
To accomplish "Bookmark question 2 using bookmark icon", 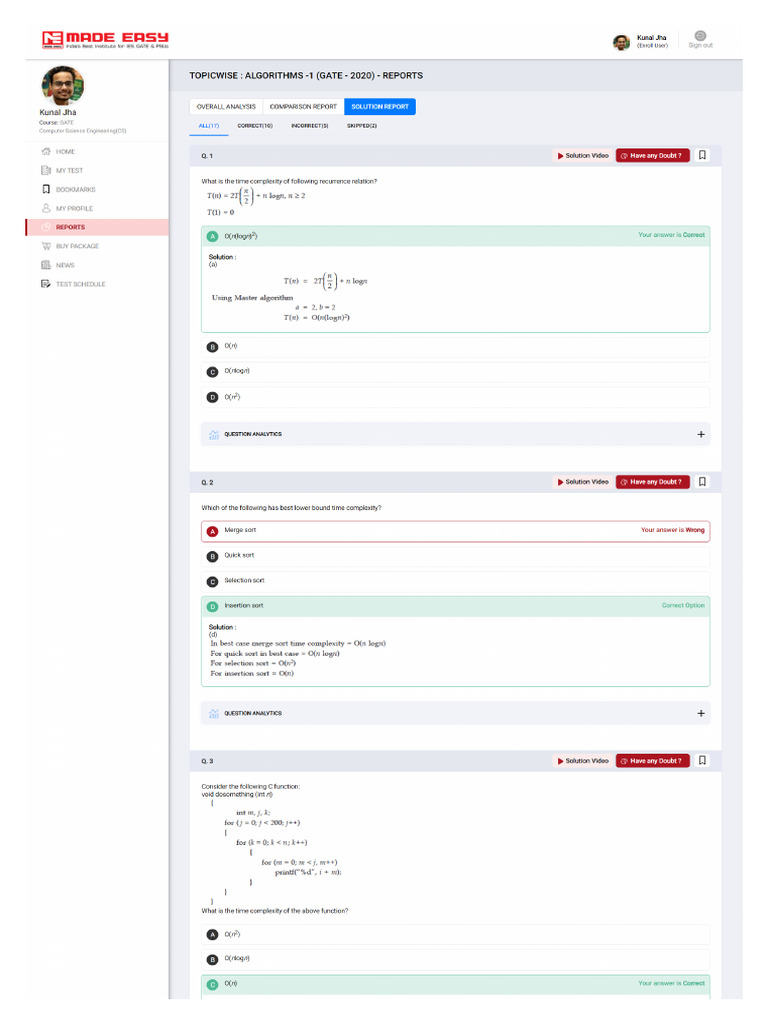I will click(x=703, y=481).
